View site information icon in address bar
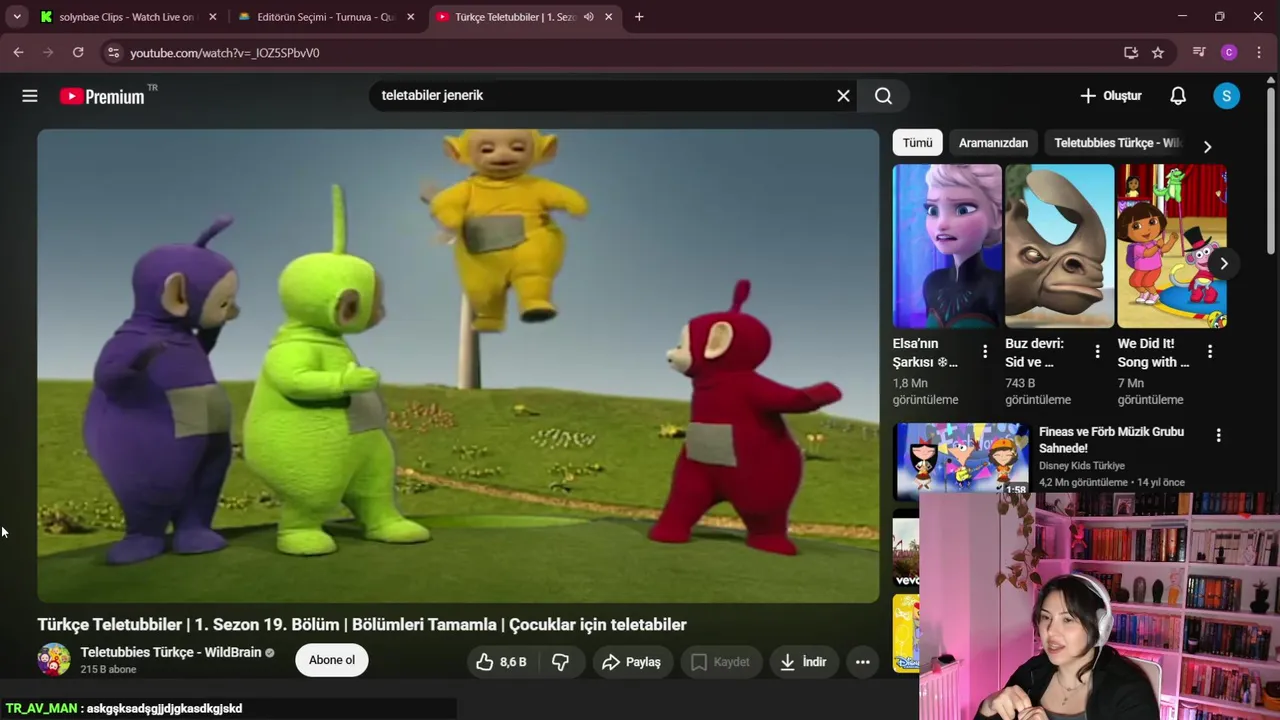1280x720 pixels. click(113, 53)
